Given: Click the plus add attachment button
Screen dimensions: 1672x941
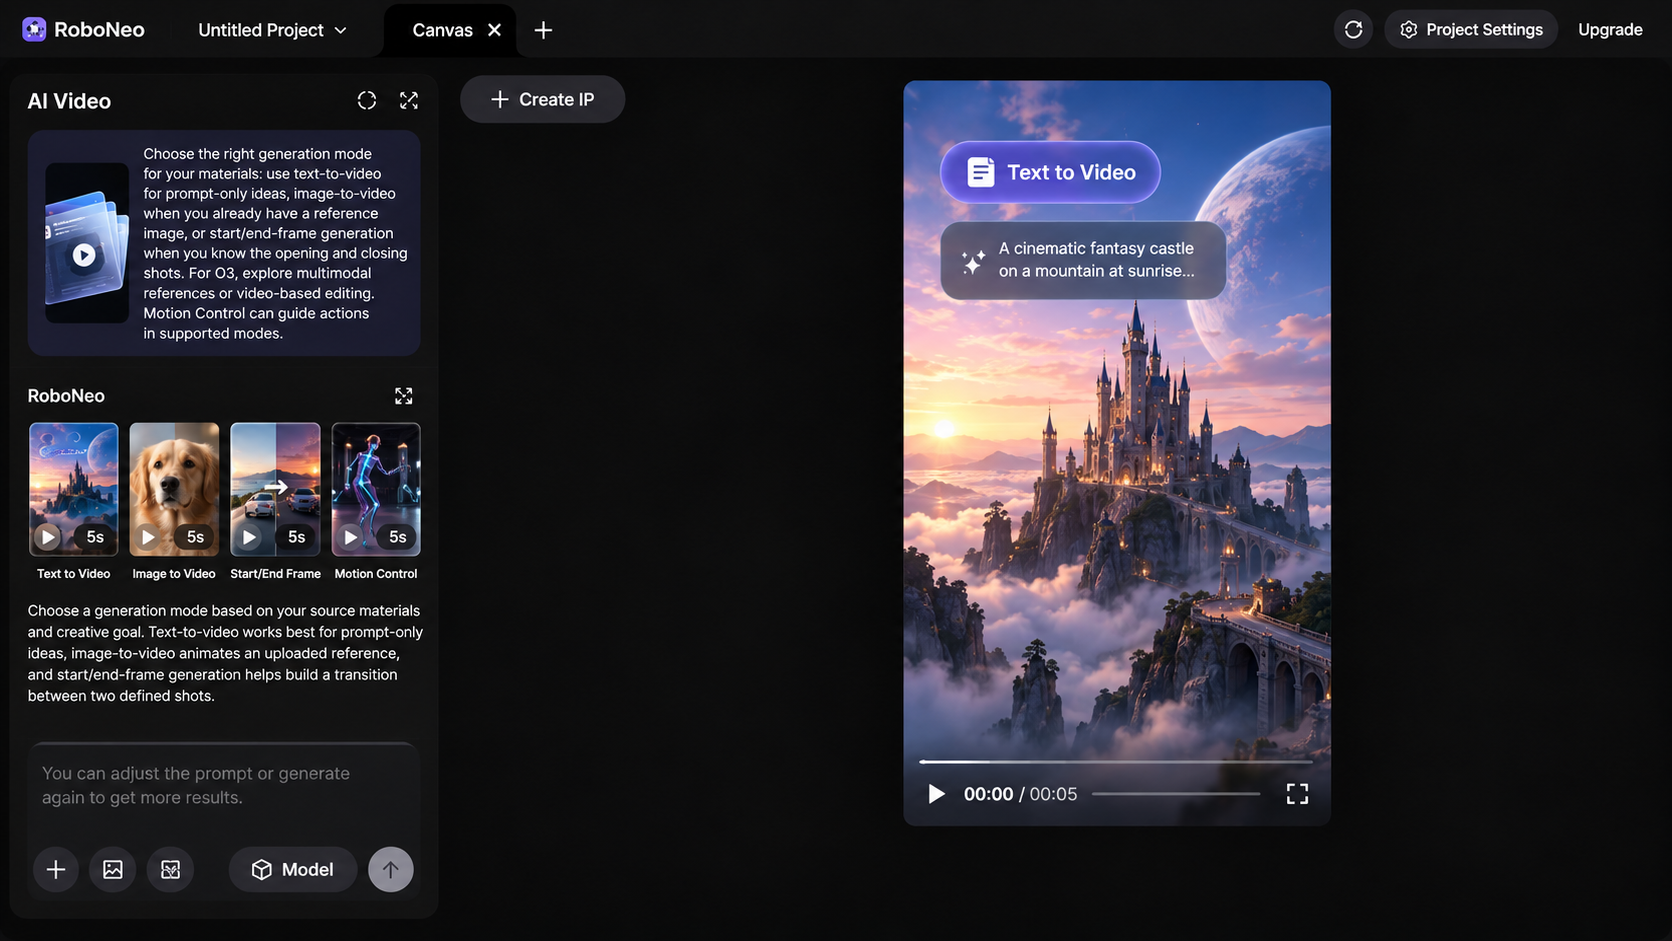Looking at the screenshot, I should pos(56,870).
